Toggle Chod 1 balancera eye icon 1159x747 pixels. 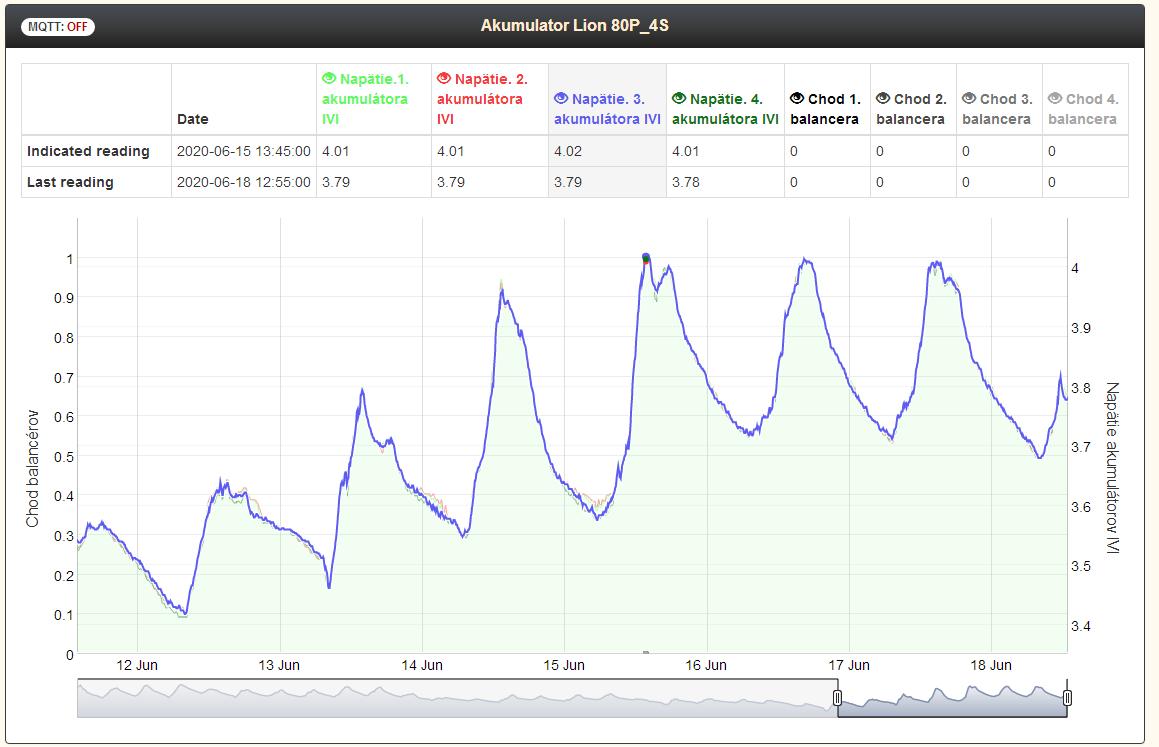[x=797, y=99]
